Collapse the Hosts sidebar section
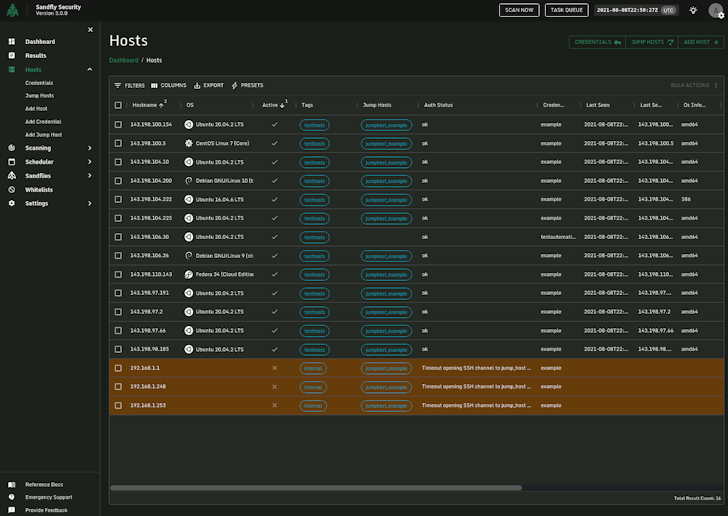 [90, 70]
